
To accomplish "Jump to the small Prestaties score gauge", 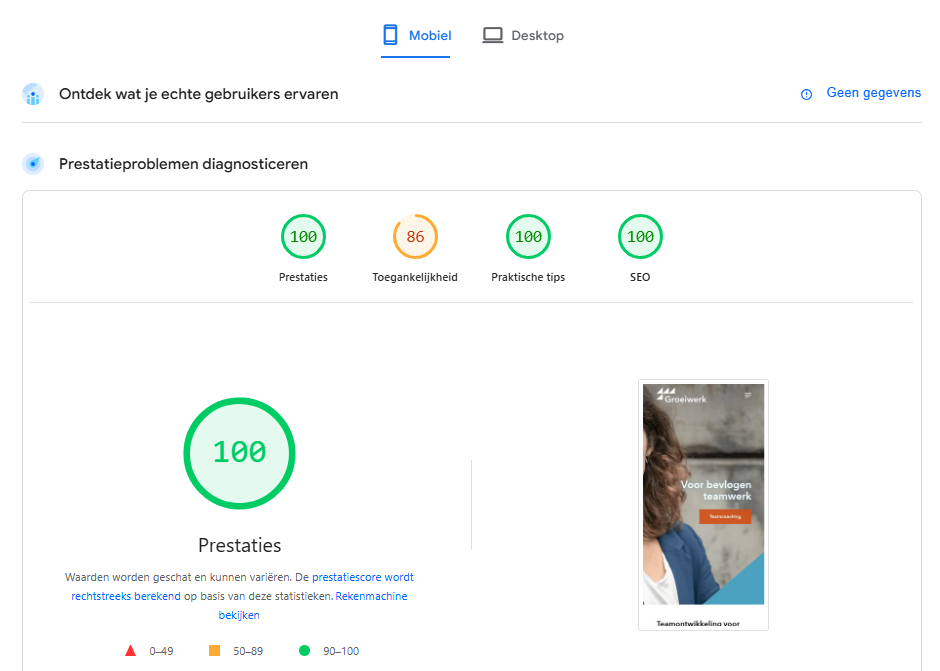I will pos(303,238).
